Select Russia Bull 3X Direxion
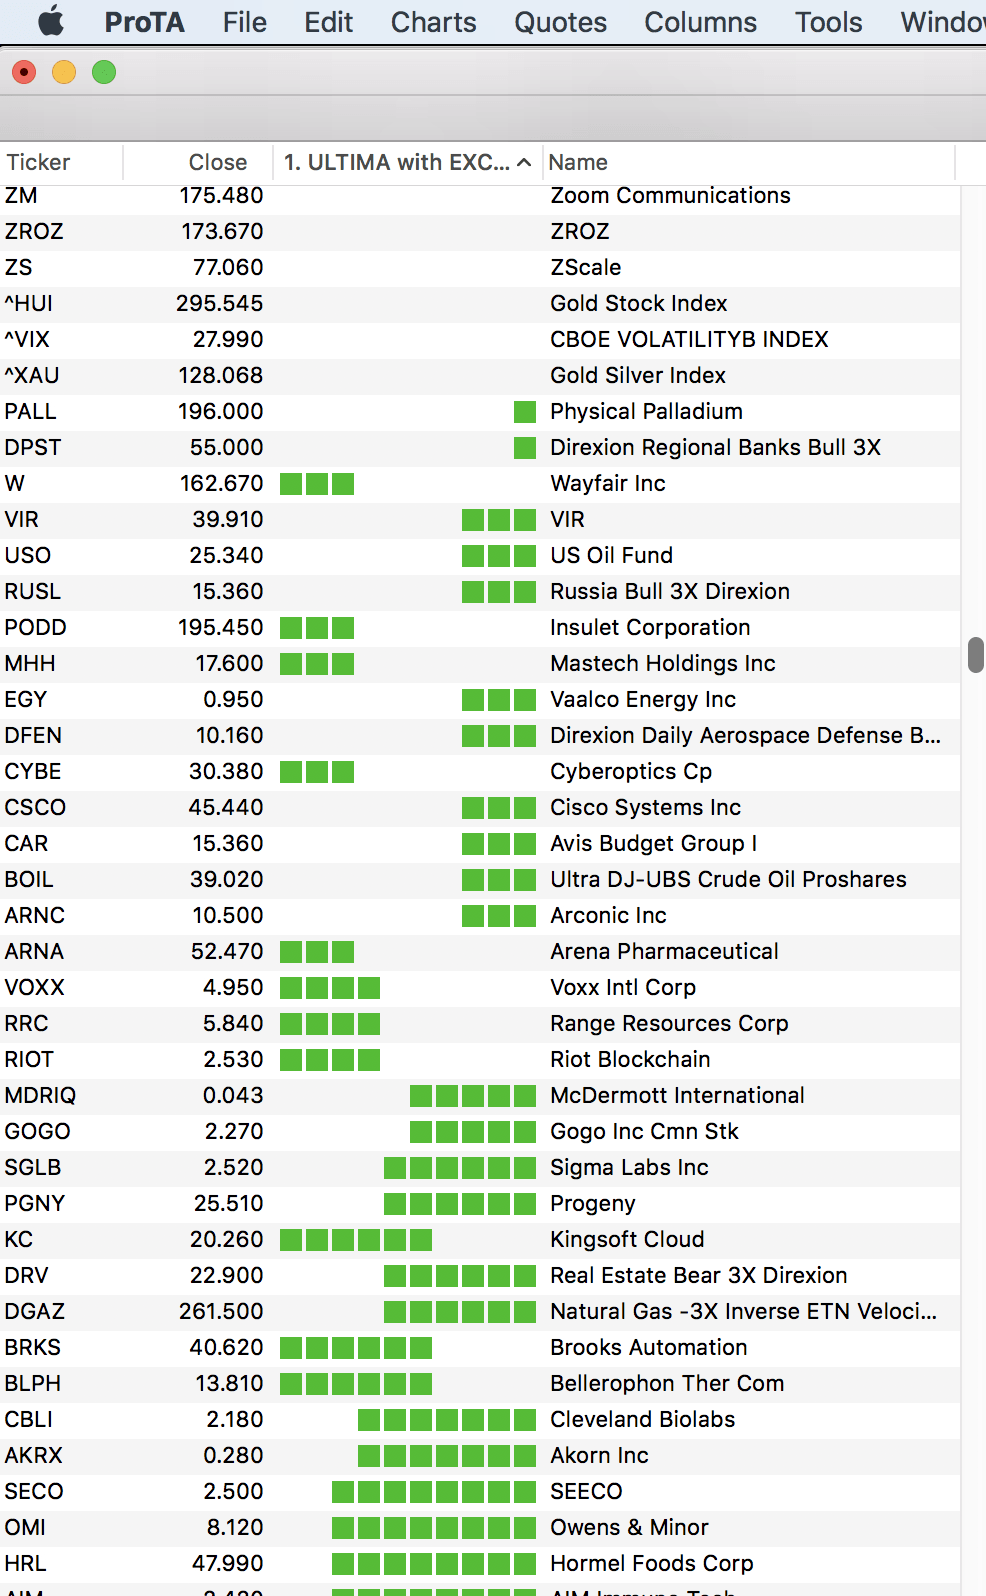Screen dimensions: 986x1596 tap(670, 591)
